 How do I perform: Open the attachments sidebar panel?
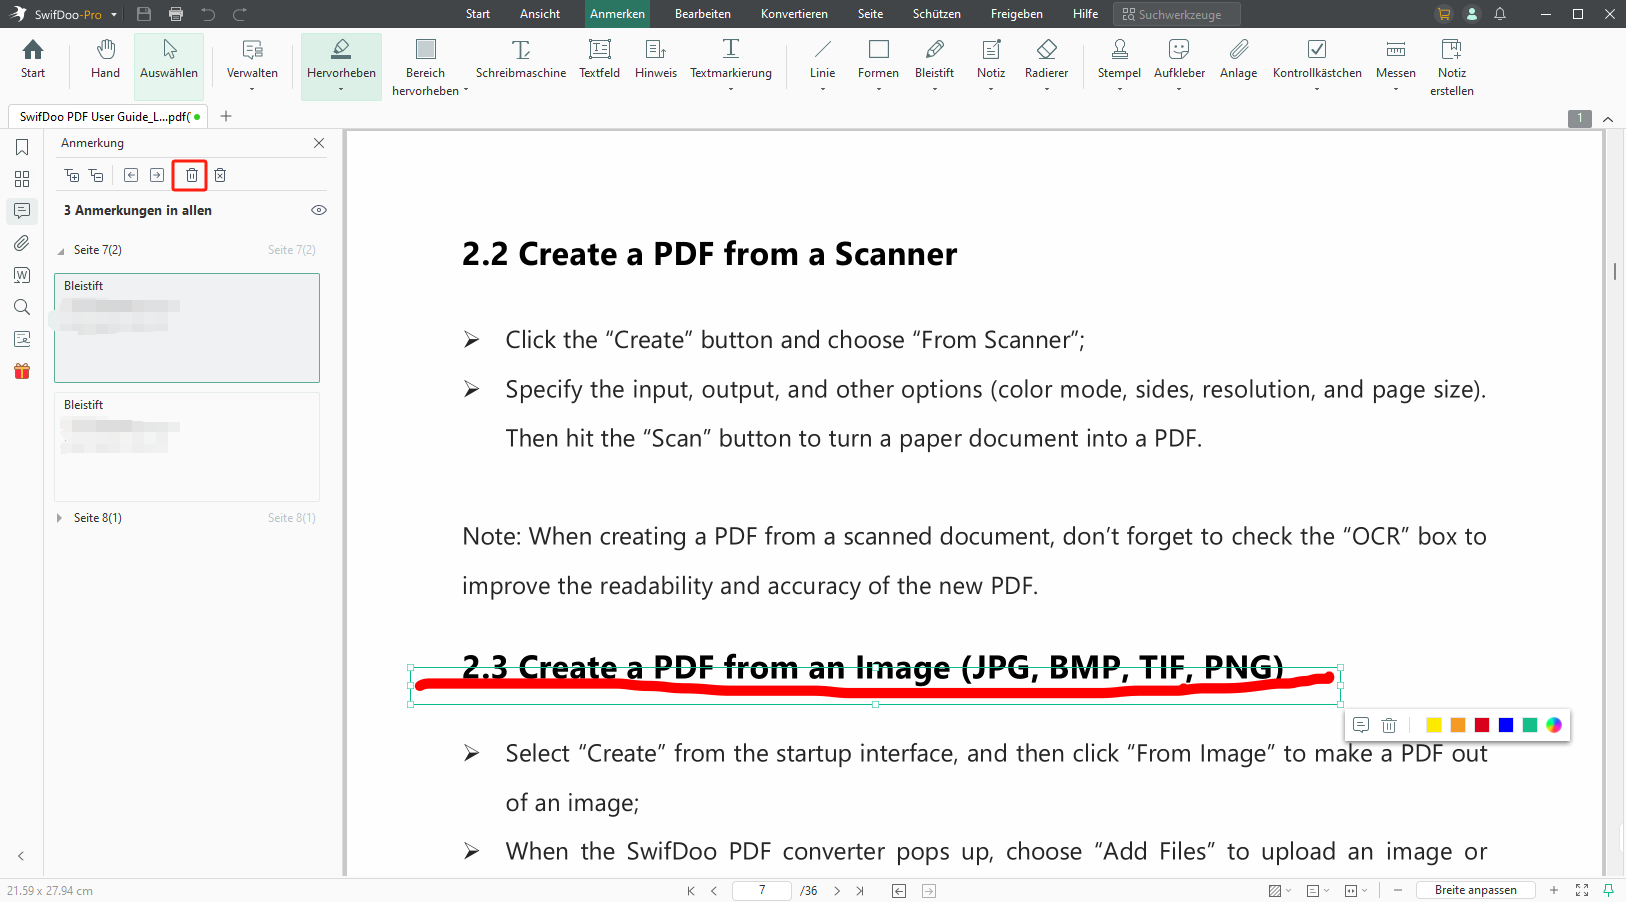click(22, 243)
